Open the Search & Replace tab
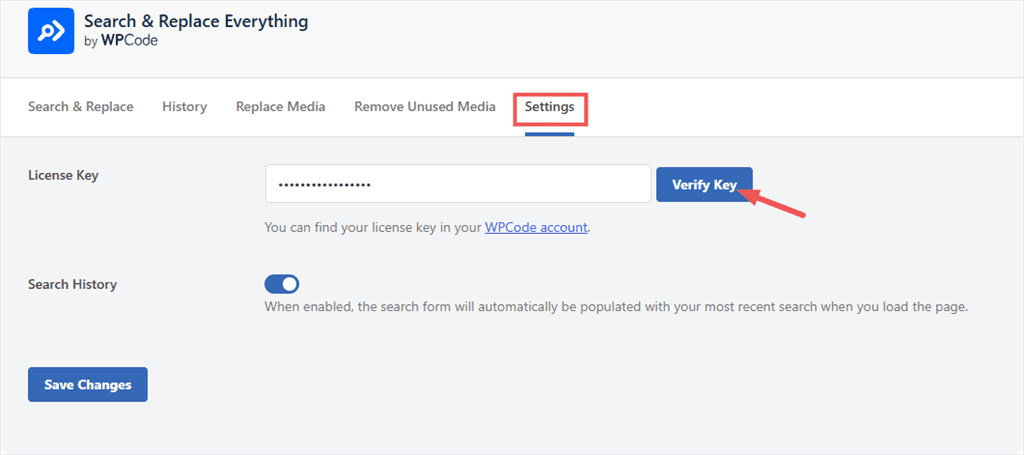Viewport: 1024px width, 455px height. (x=80, y=106)
